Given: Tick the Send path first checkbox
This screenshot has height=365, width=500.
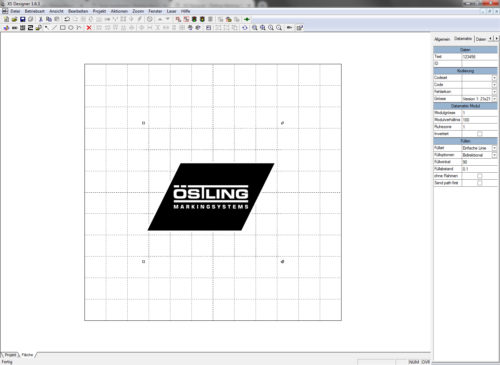Looking at the screenshot, I should [479, 183].
